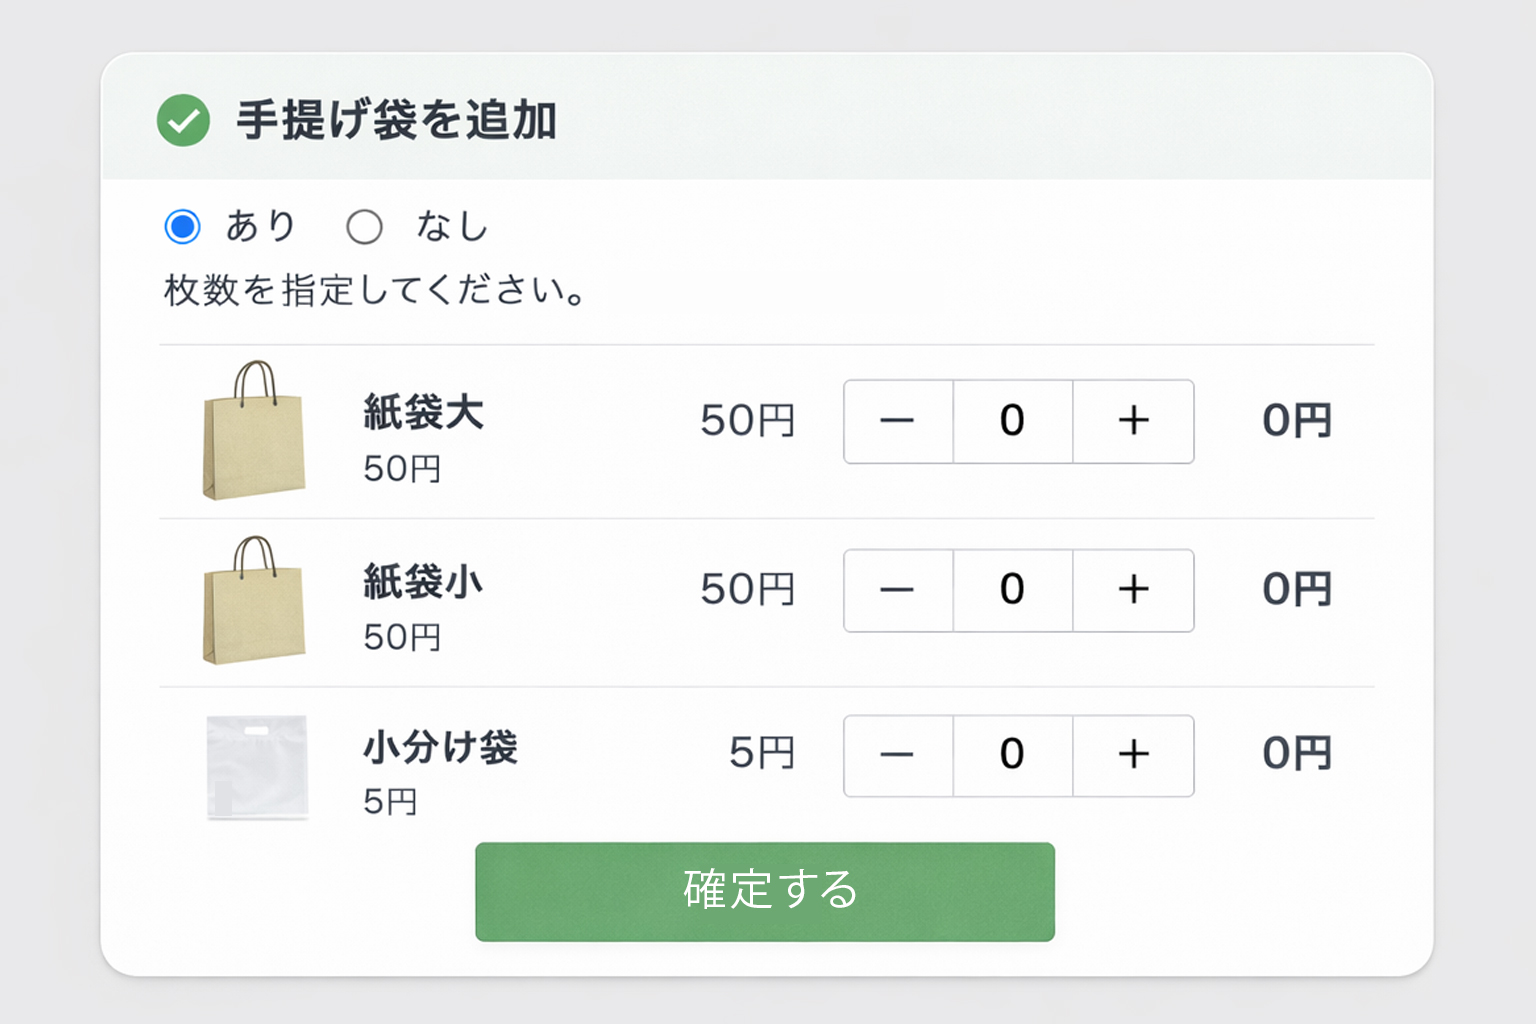Increase 小分け袋 quantity with plus button
Screen dimensions: 1536x1024
tap(1133, 755)
